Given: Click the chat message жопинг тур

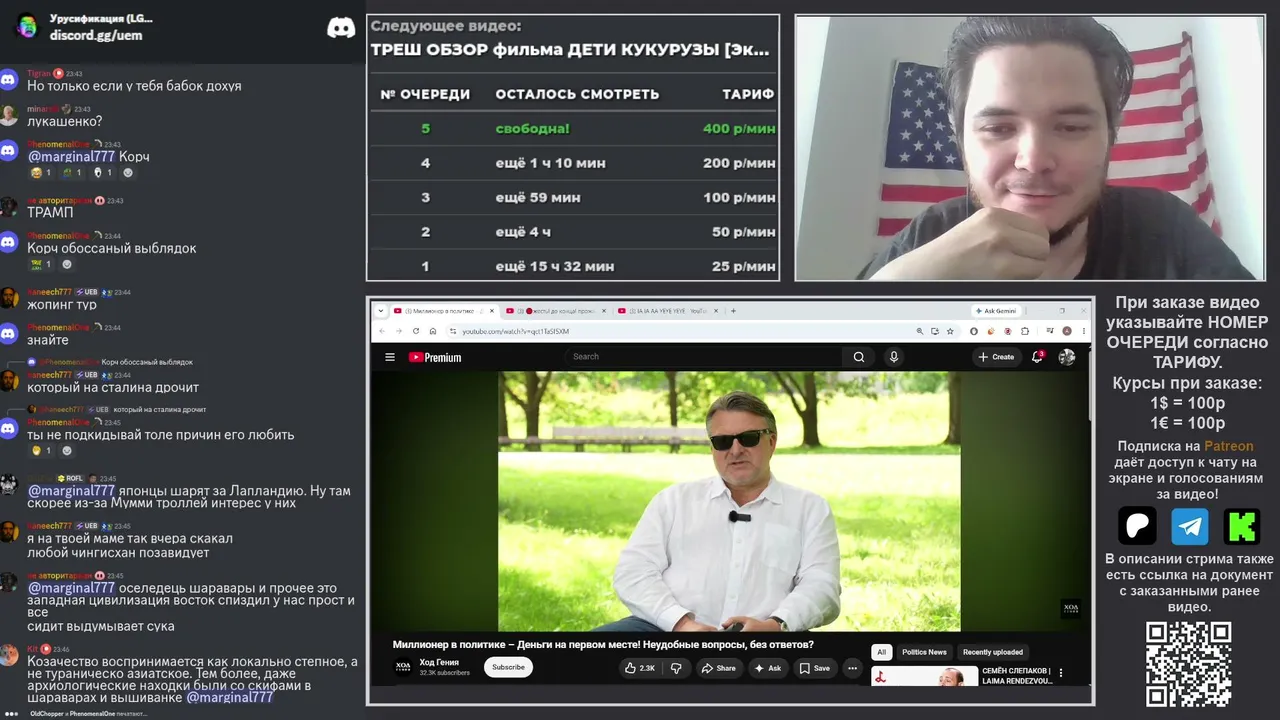Looking at the screenshot, I should (62, 304).
